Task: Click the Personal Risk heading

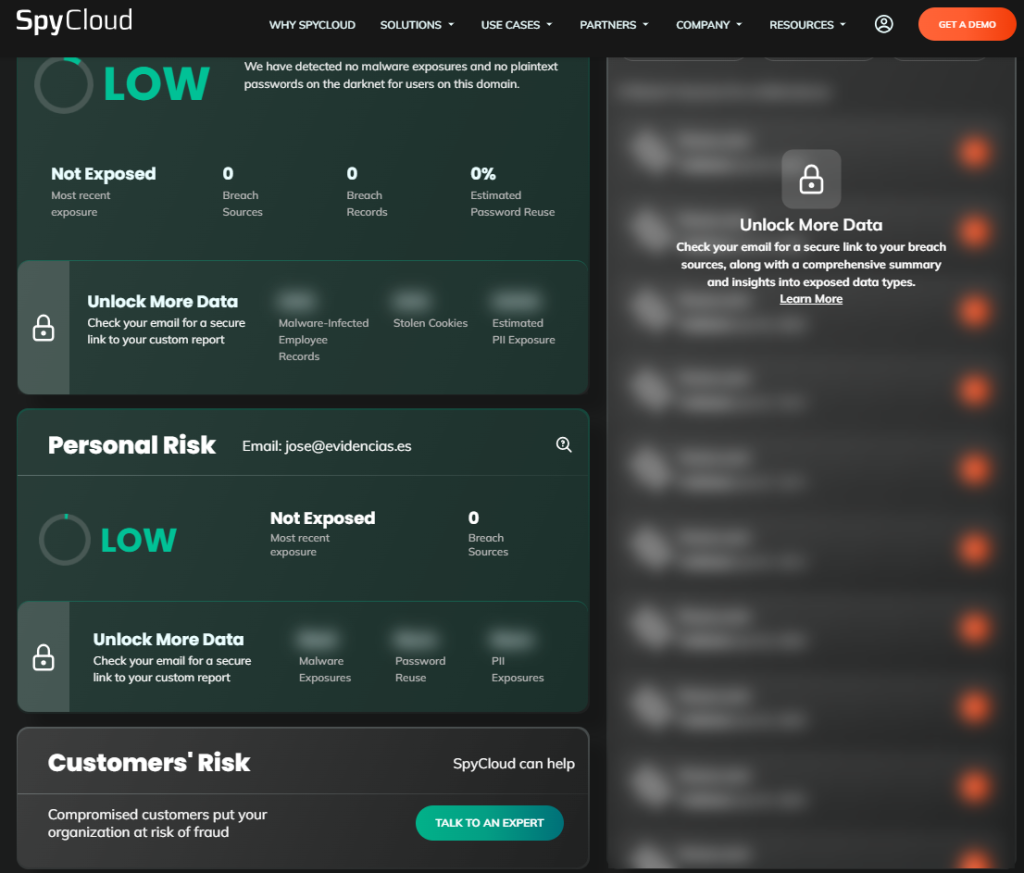Action: [x=132, y=445]
